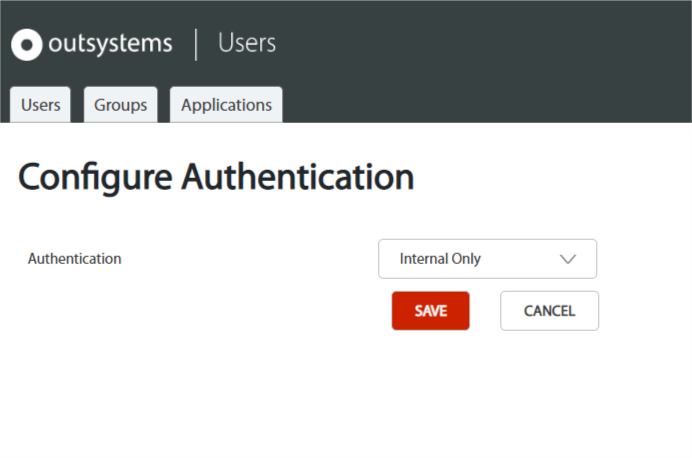This screenshot has height=458, width=692.
Task: Click the chevron arrow in Authentication dropdown
Action: pyautogui.click(x=568, y=259)
